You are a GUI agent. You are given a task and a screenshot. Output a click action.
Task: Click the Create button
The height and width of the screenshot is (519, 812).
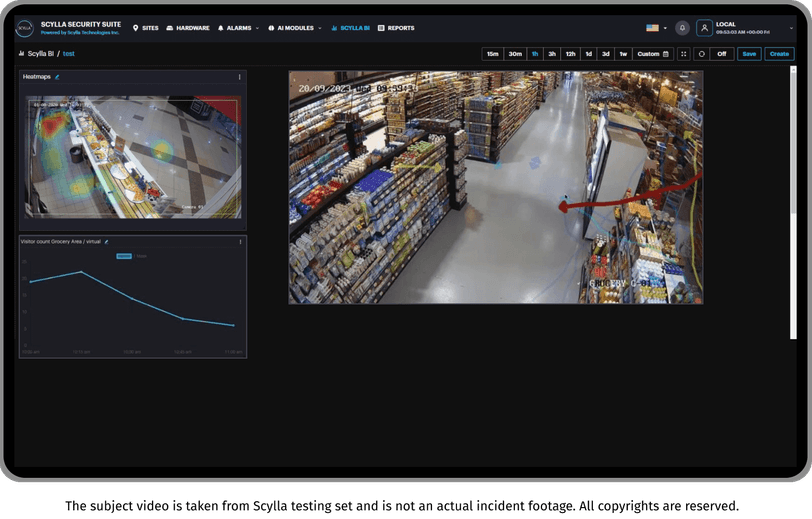[779, 54]
